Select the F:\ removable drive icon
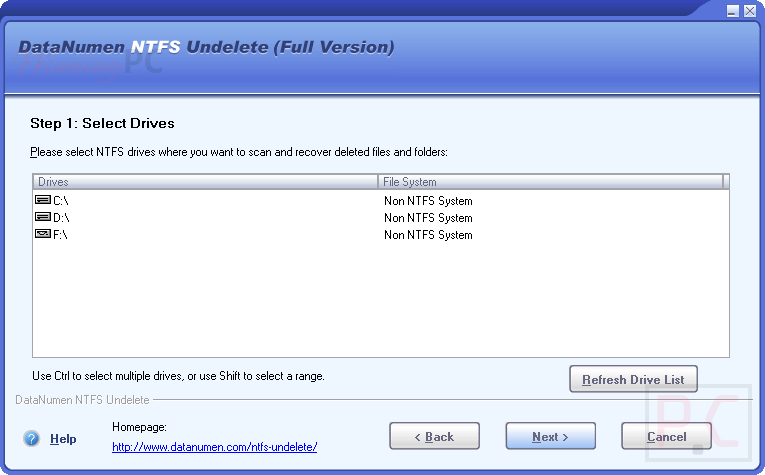This screenshot has width=765, height=475. (43, 234)
